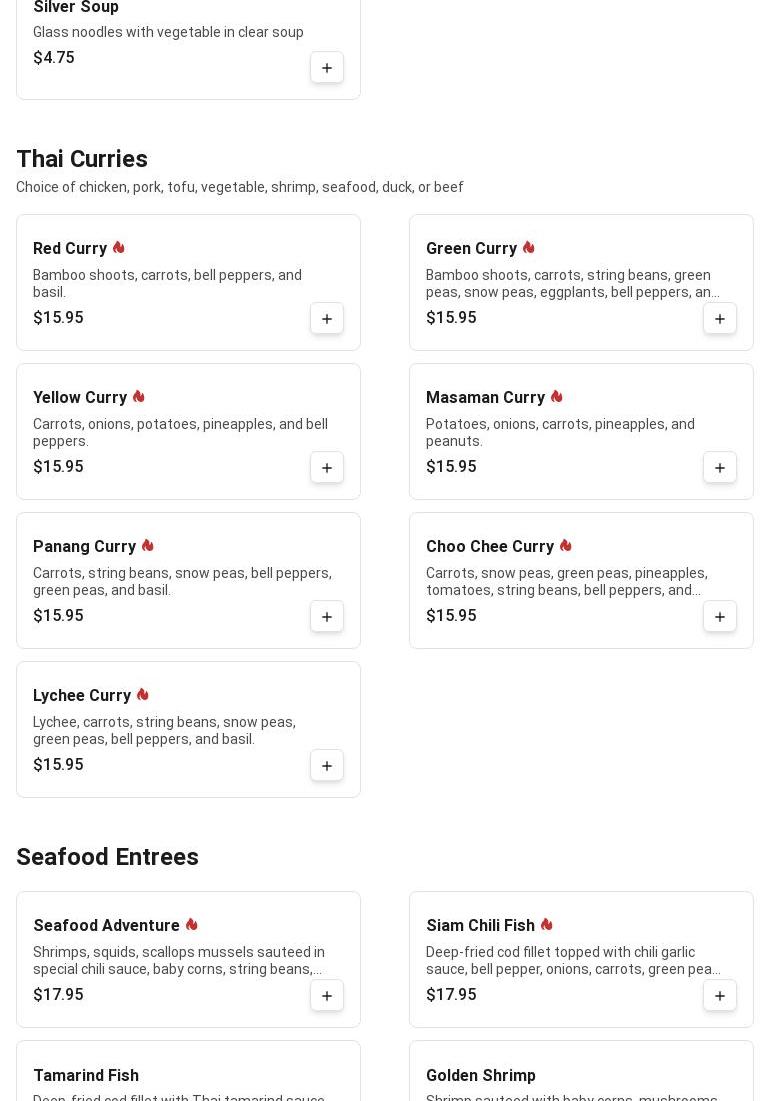Select the Masaman Curry title

point(485,398)
